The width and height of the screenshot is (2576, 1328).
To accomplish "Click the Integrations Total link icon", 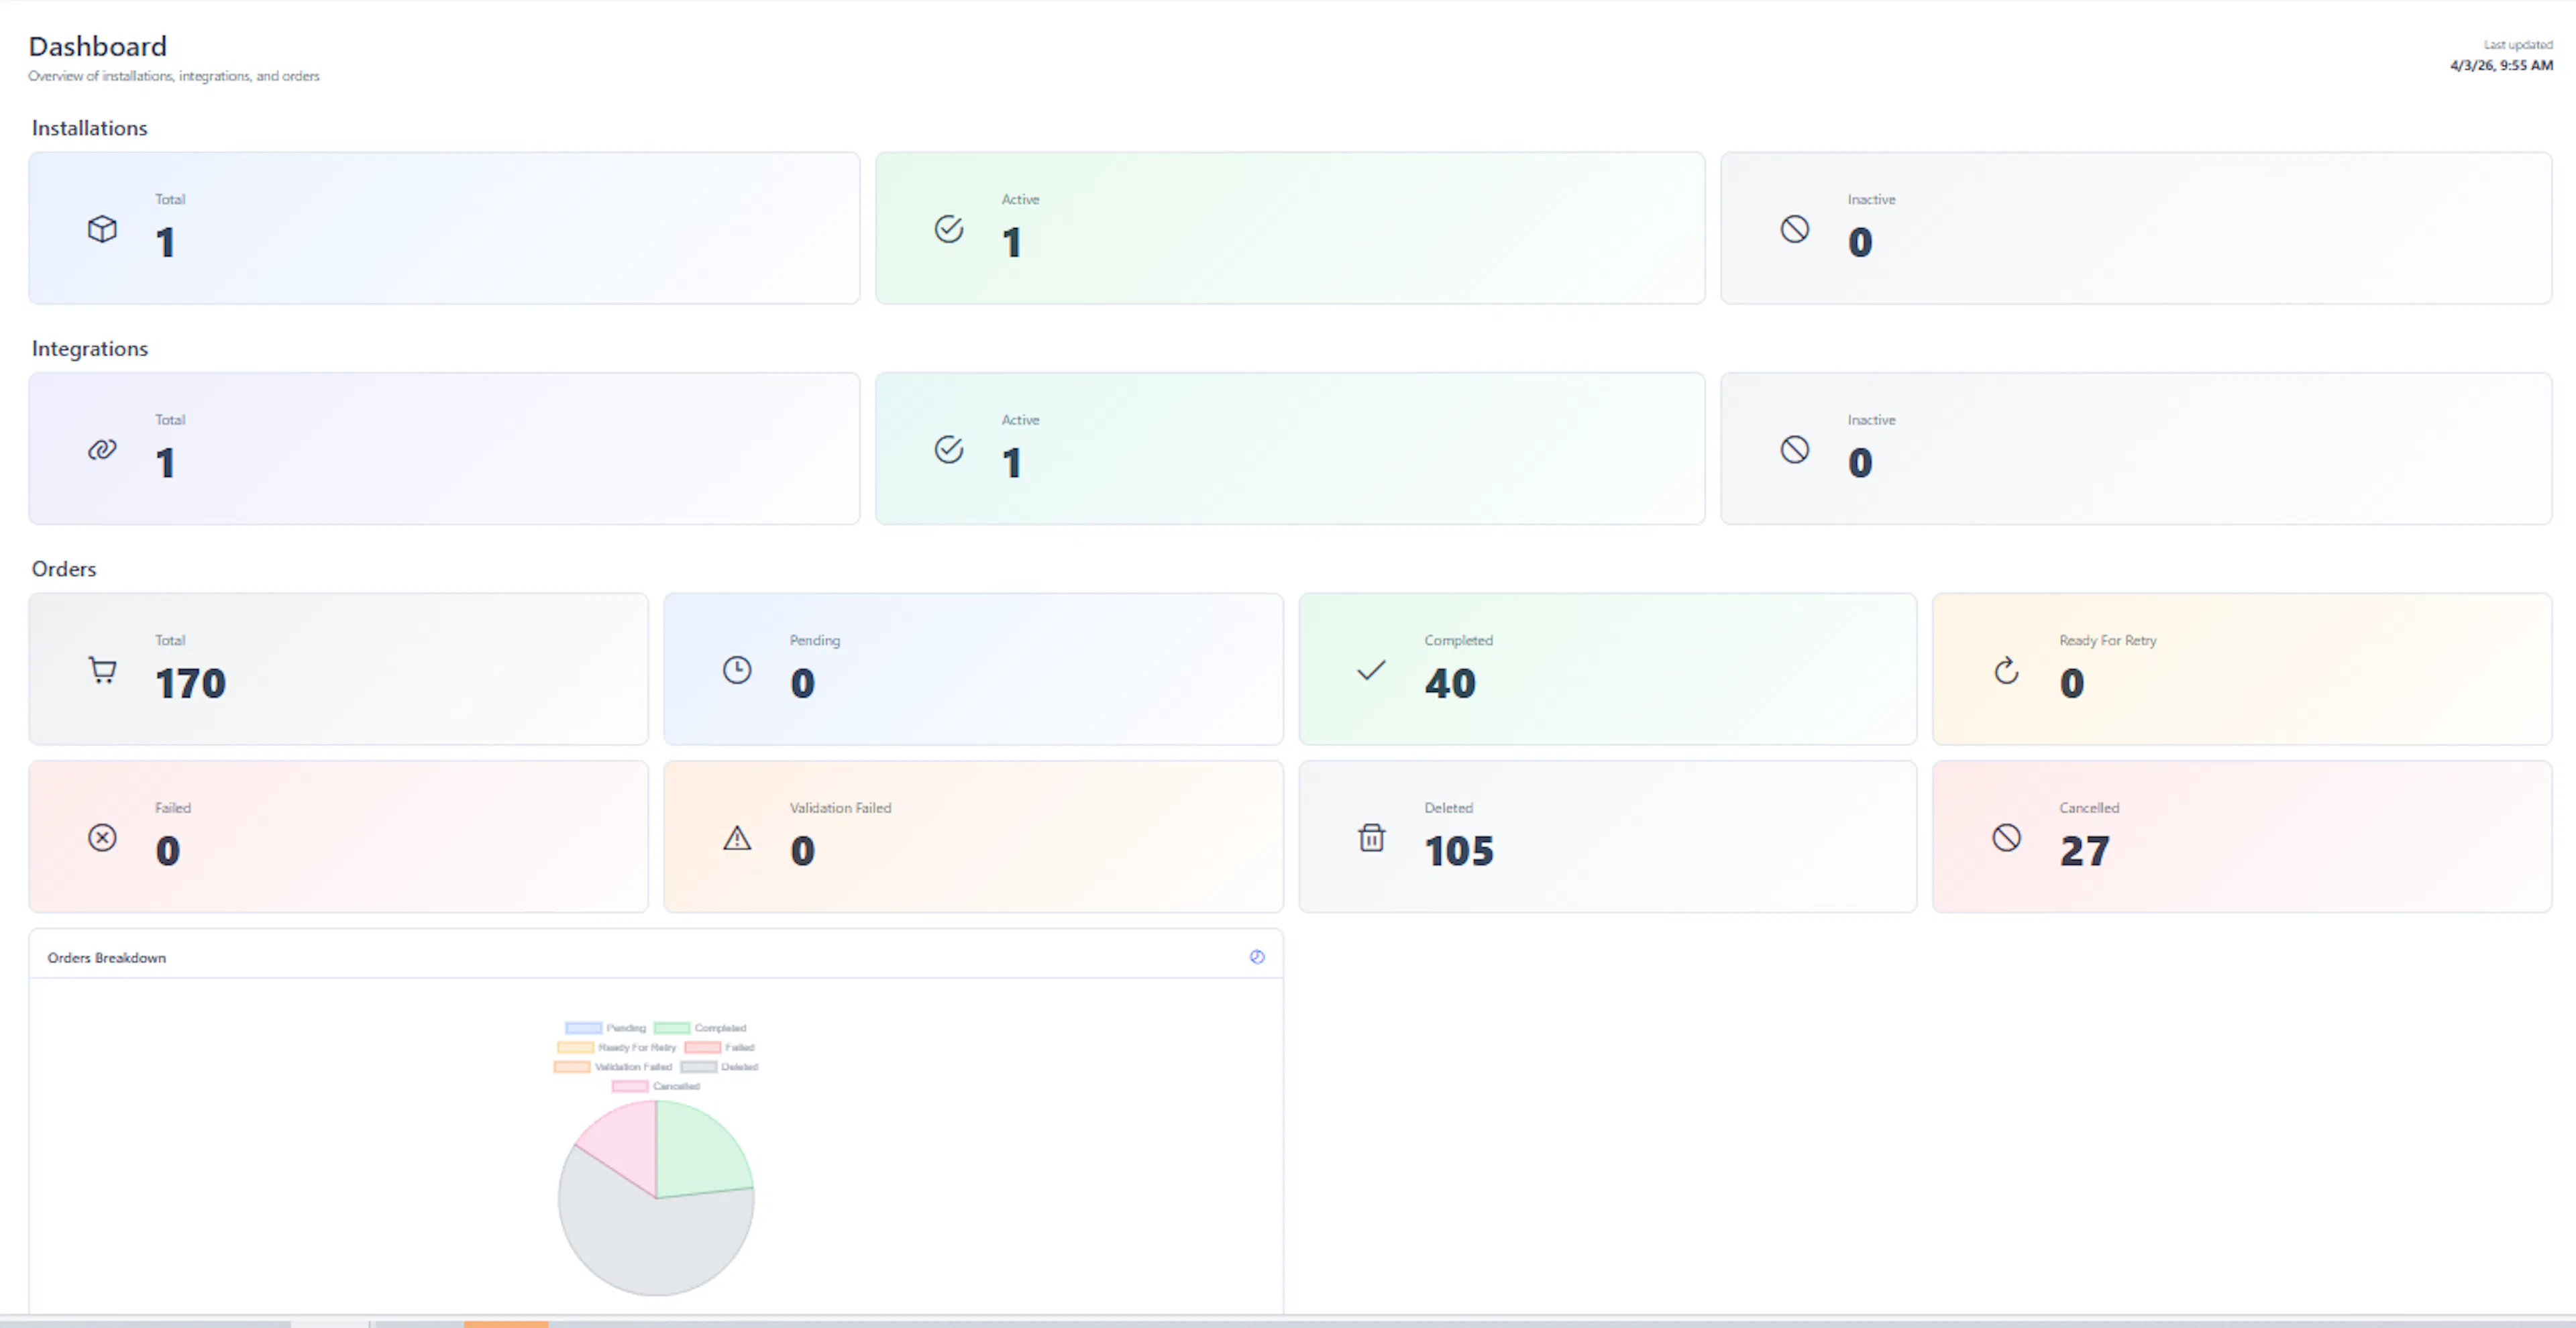I will click(102, 450).
